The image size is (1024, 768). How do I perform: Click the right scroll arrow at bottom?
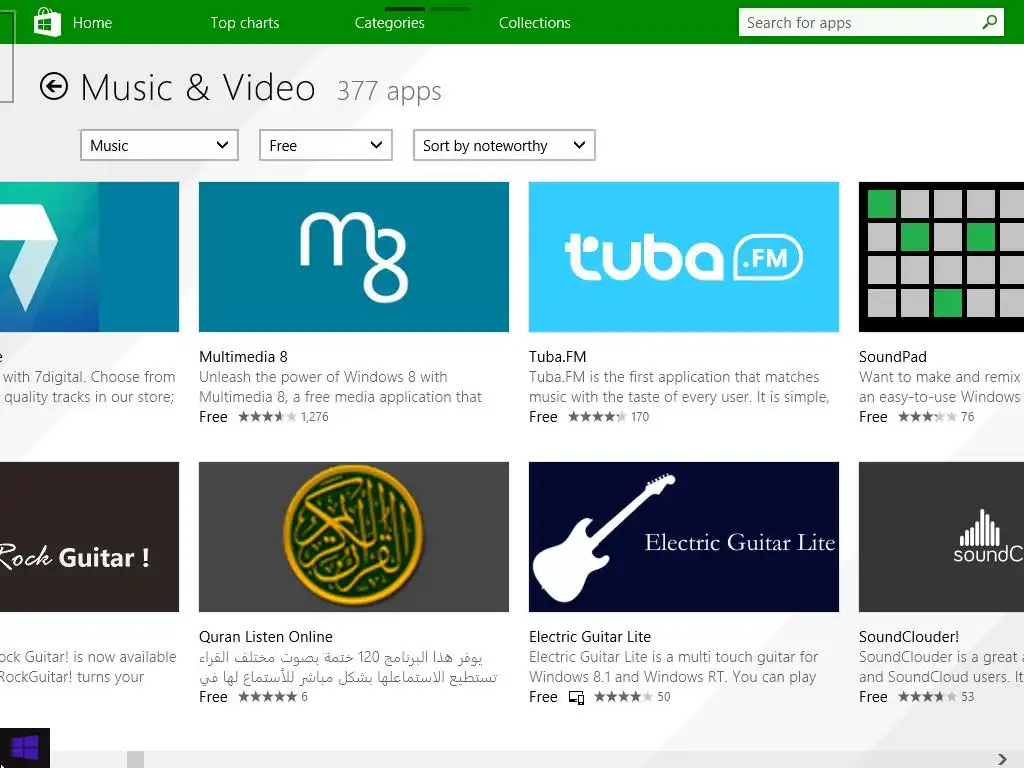1002,760
